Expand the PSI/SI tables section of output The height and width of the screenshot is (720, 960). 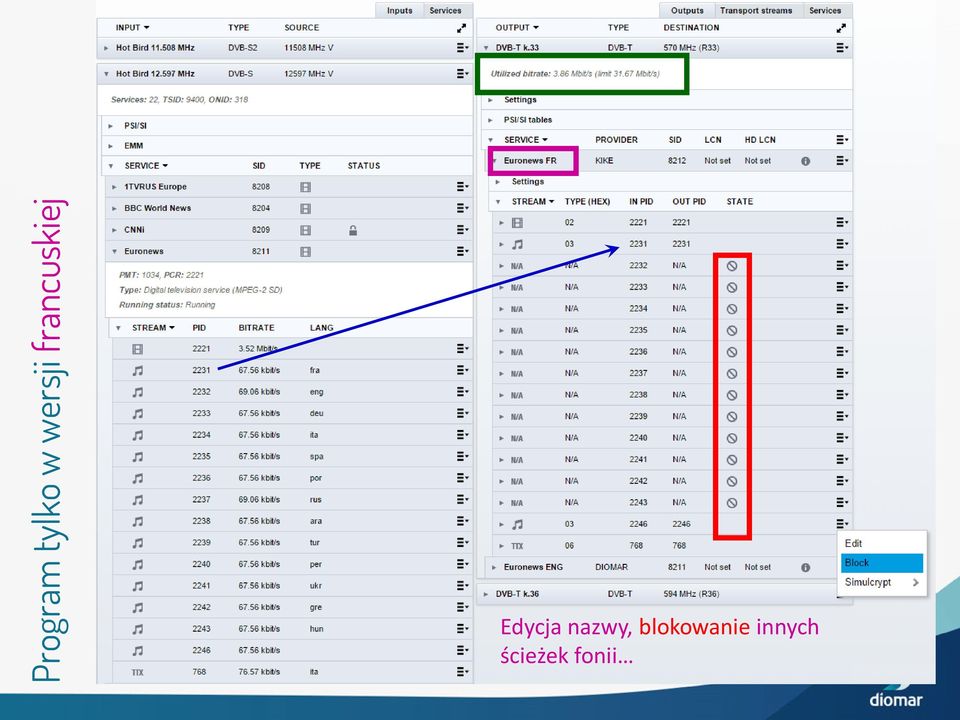coord(490,120)
